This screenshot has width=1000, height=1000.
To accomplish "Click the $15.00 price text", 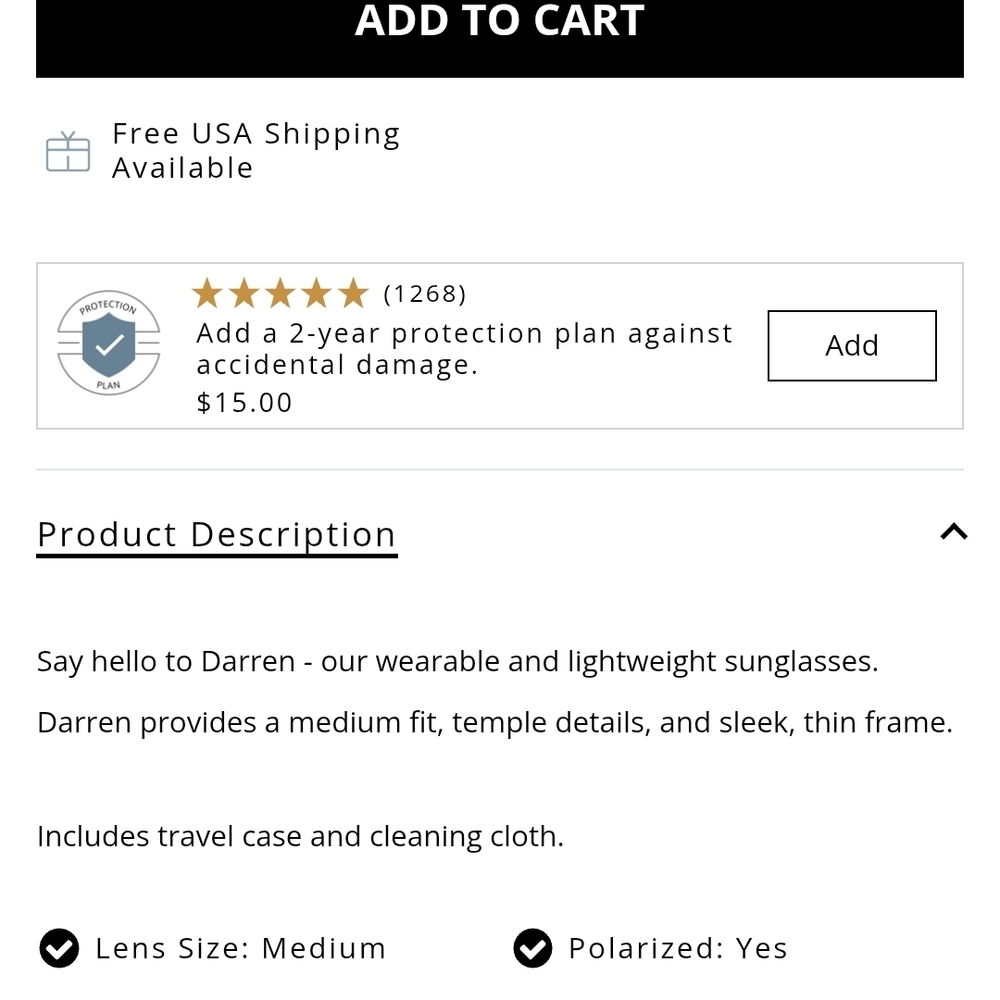I will click(x=243, y=402).
